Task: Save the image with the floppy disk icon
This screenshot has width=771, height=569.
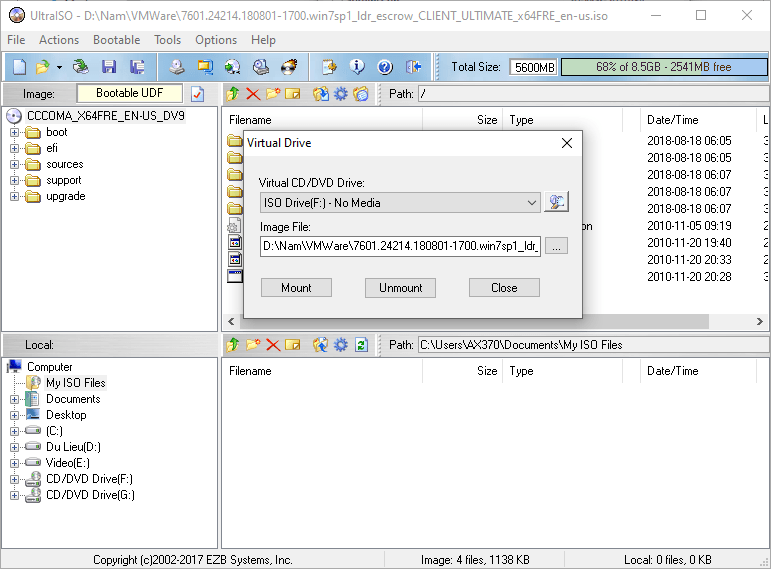Action: coord(109,67)
